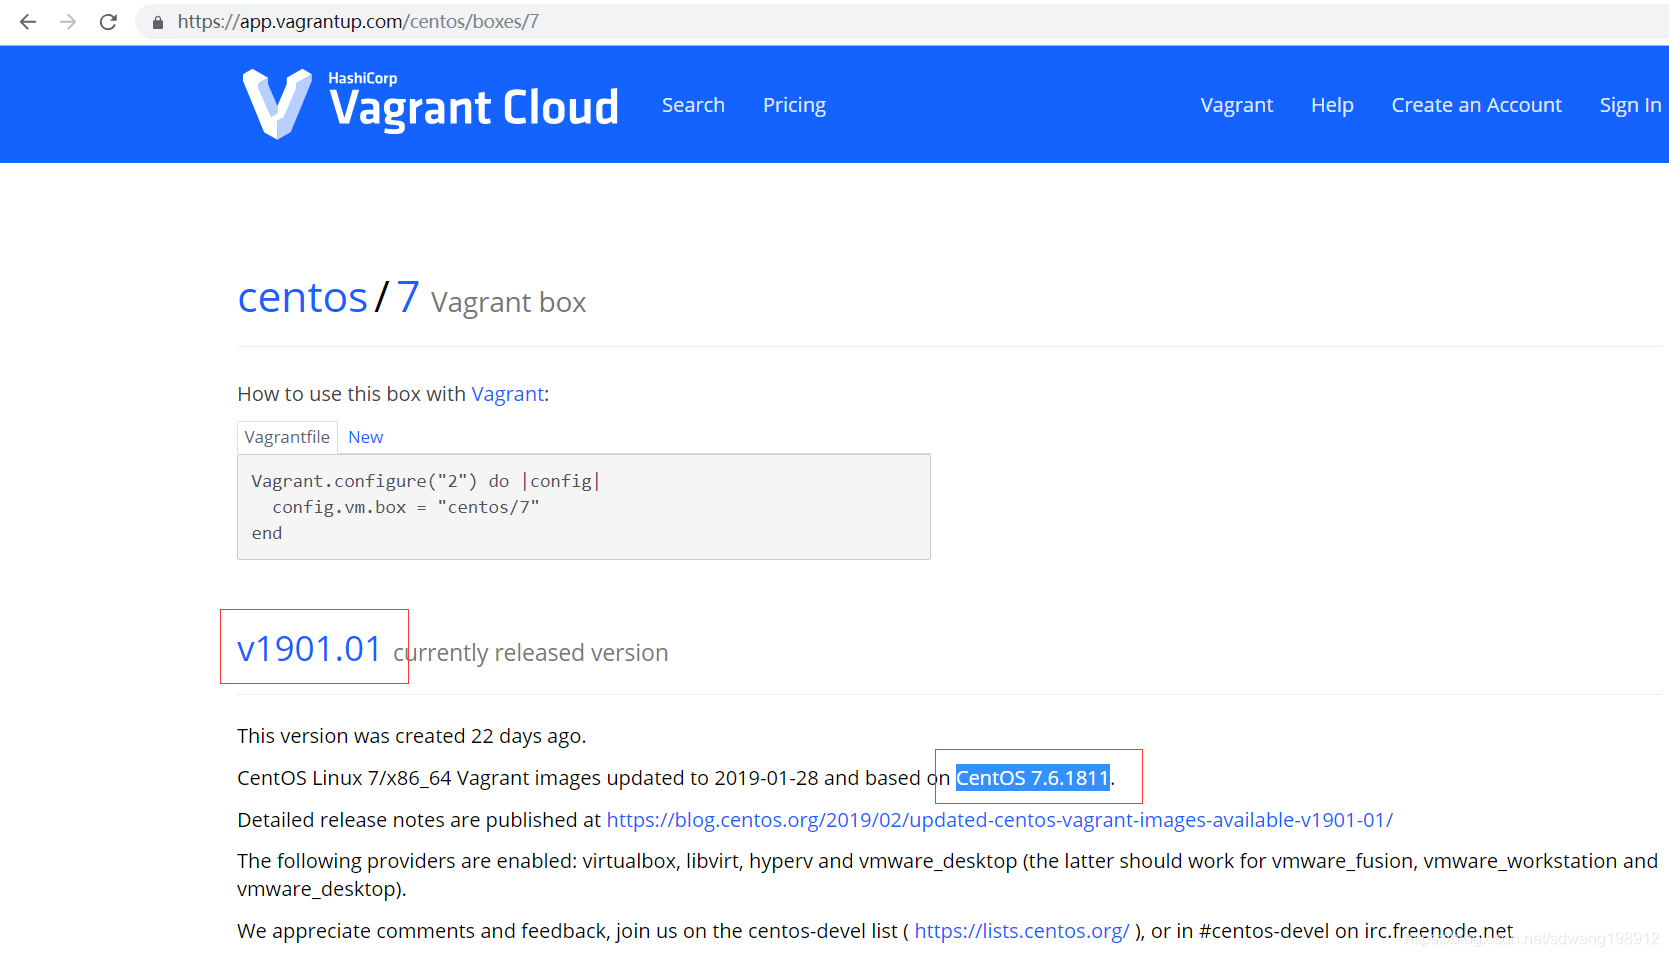The height and width of the screenshot is (957, 1669).
Task: Click the Vagrantfile code snippet box
Action: click(584, 507)
